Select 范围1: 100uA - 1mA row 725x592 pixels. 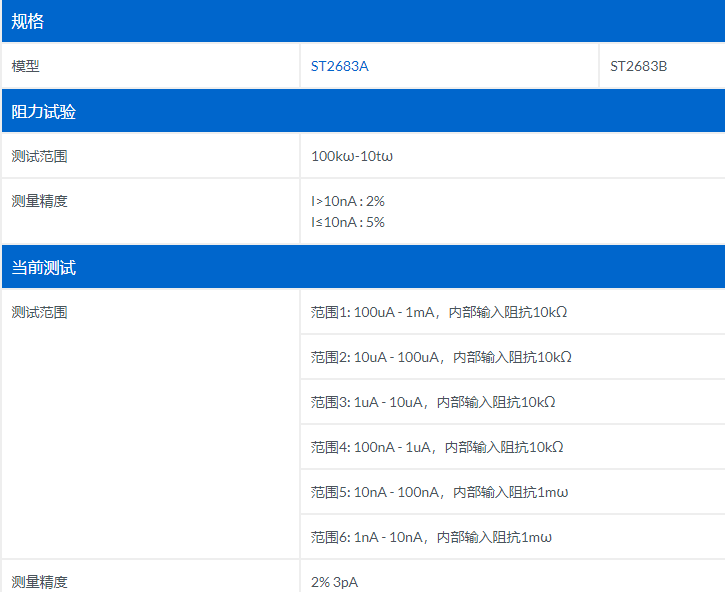[x=513, y=312]
